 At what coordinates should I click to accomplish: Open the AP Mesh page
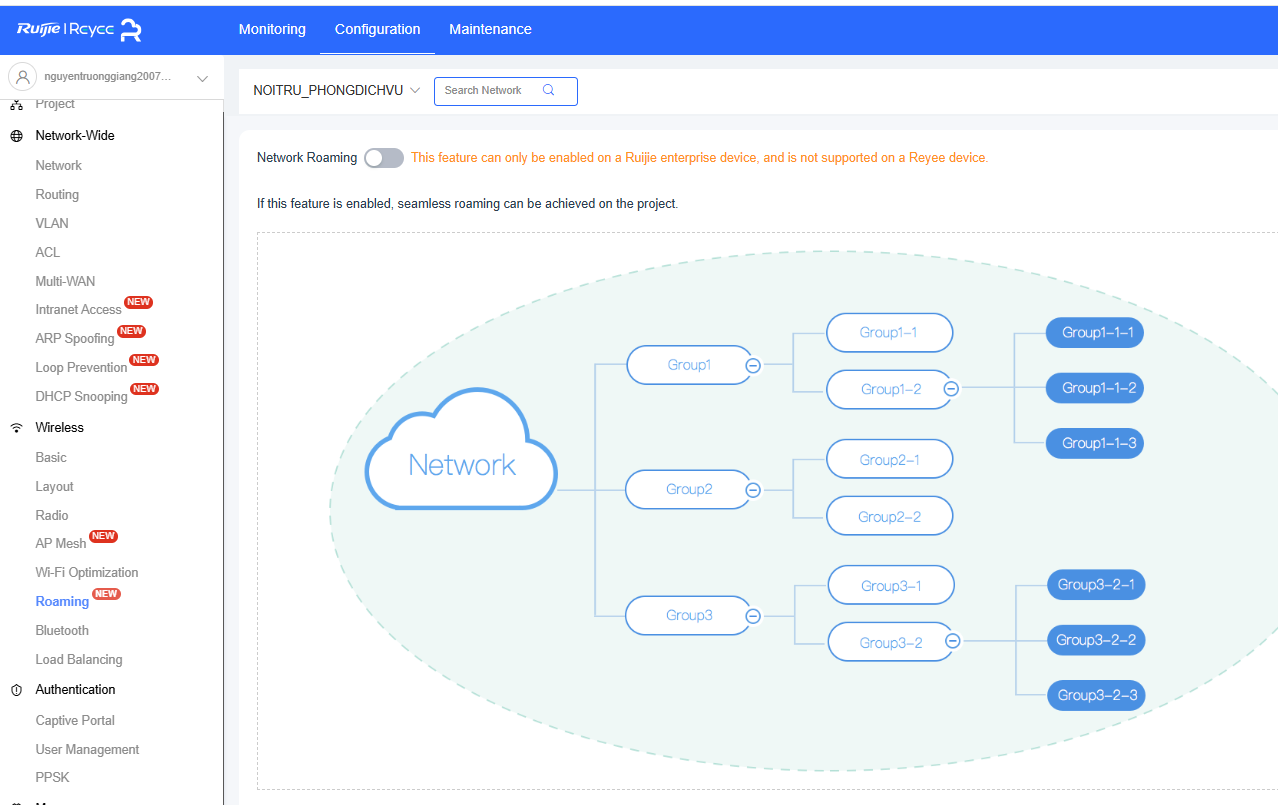click(61, 543)
